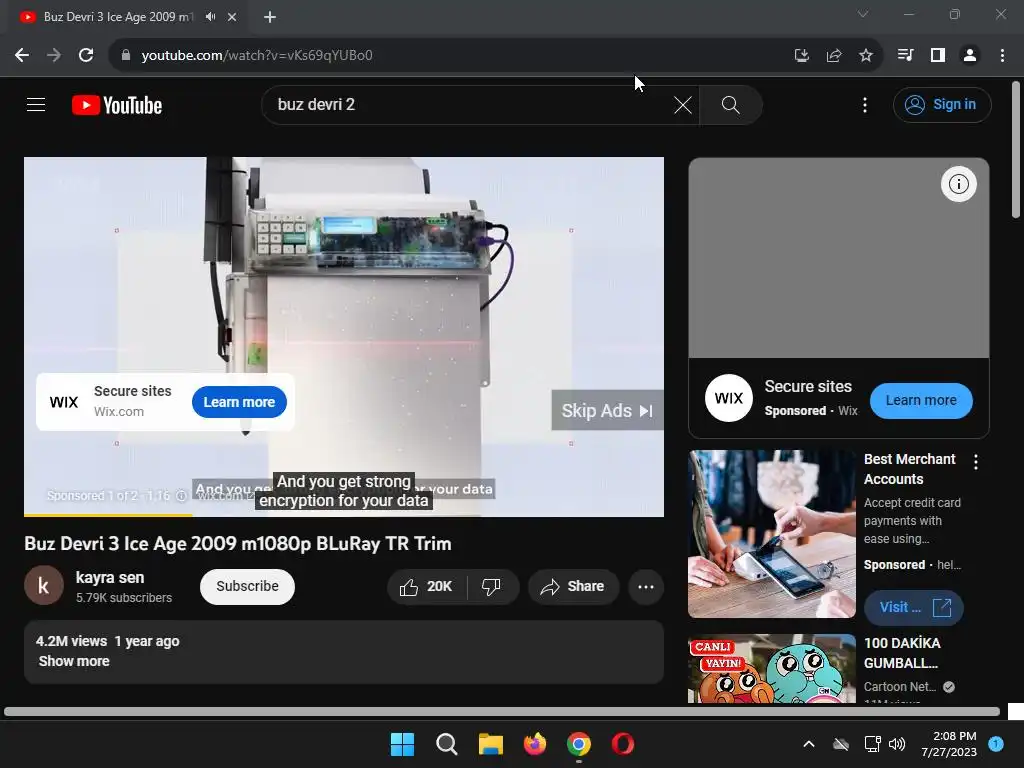Reload the page
Image resolution: width=1024 pixels, height=768 pixels.
point(86,56)
